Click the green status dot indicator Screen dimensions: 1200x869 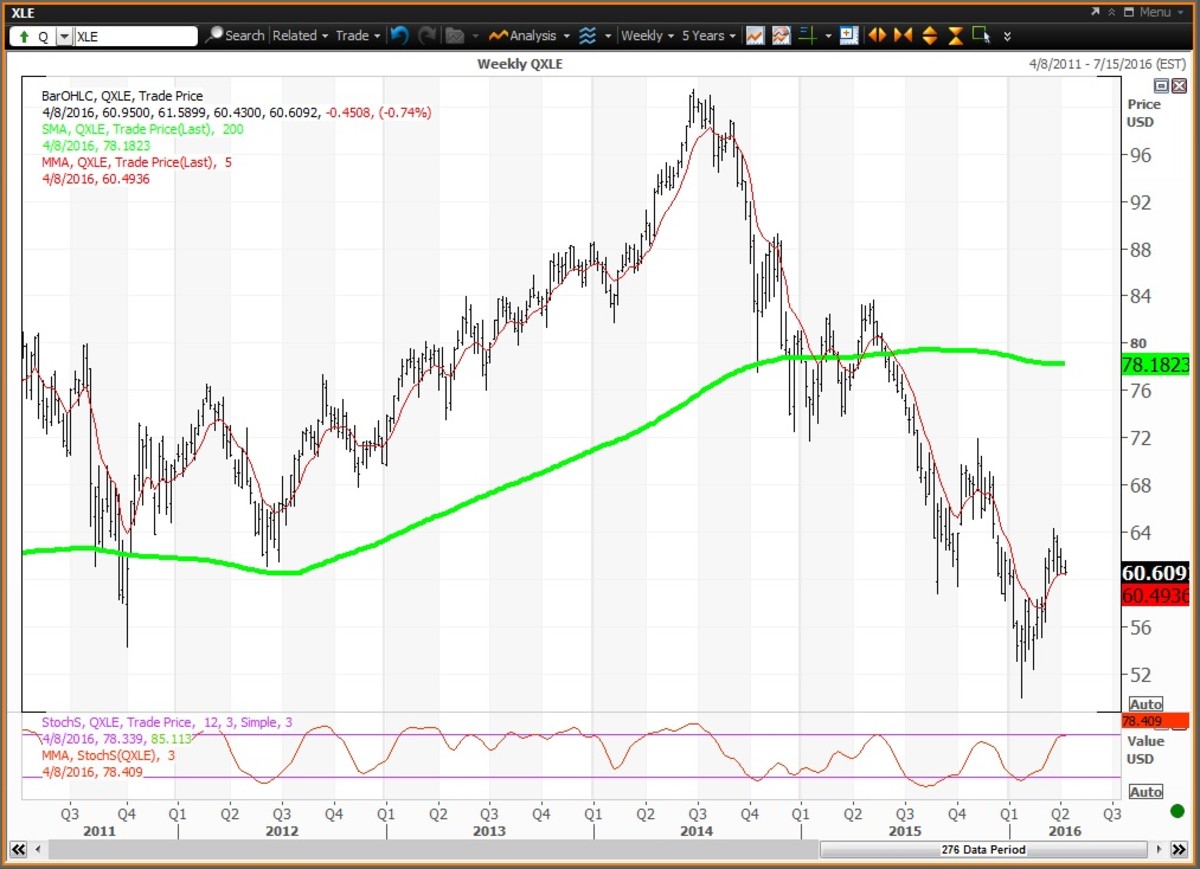point(1176,811)
